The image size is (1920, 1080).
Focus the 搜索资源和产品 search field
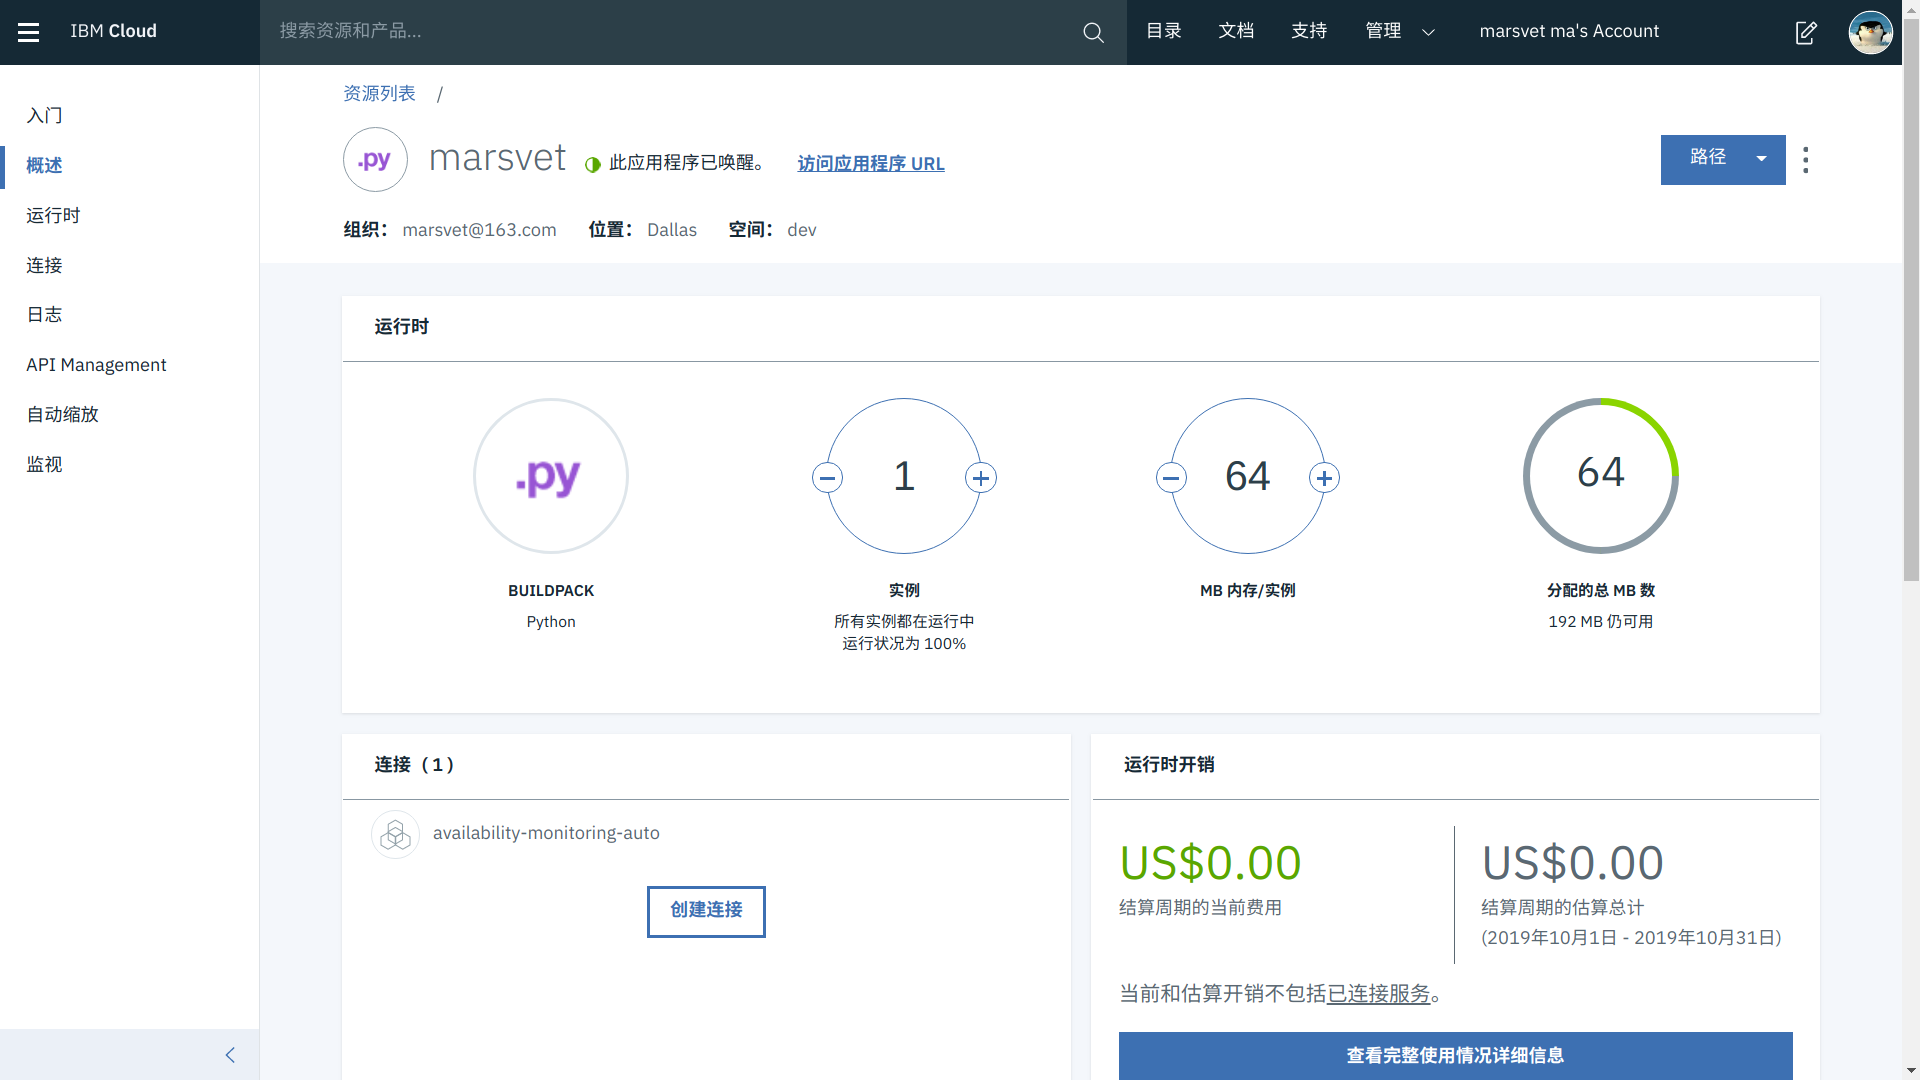[670, 32]
